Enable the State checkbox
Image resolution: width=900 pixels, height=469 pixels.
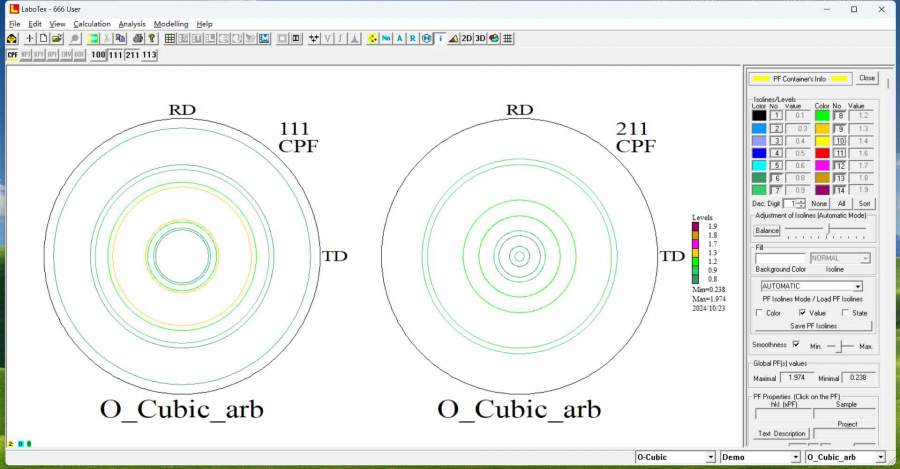tap(845, 313)
